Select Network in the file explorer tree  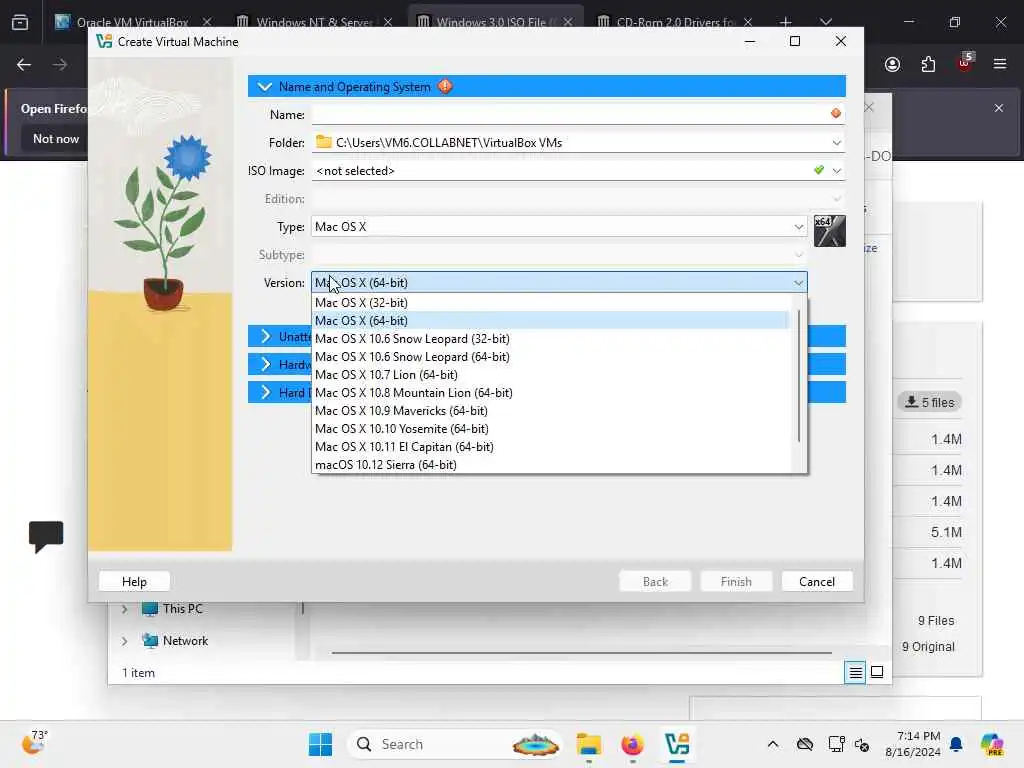[185, 641]
